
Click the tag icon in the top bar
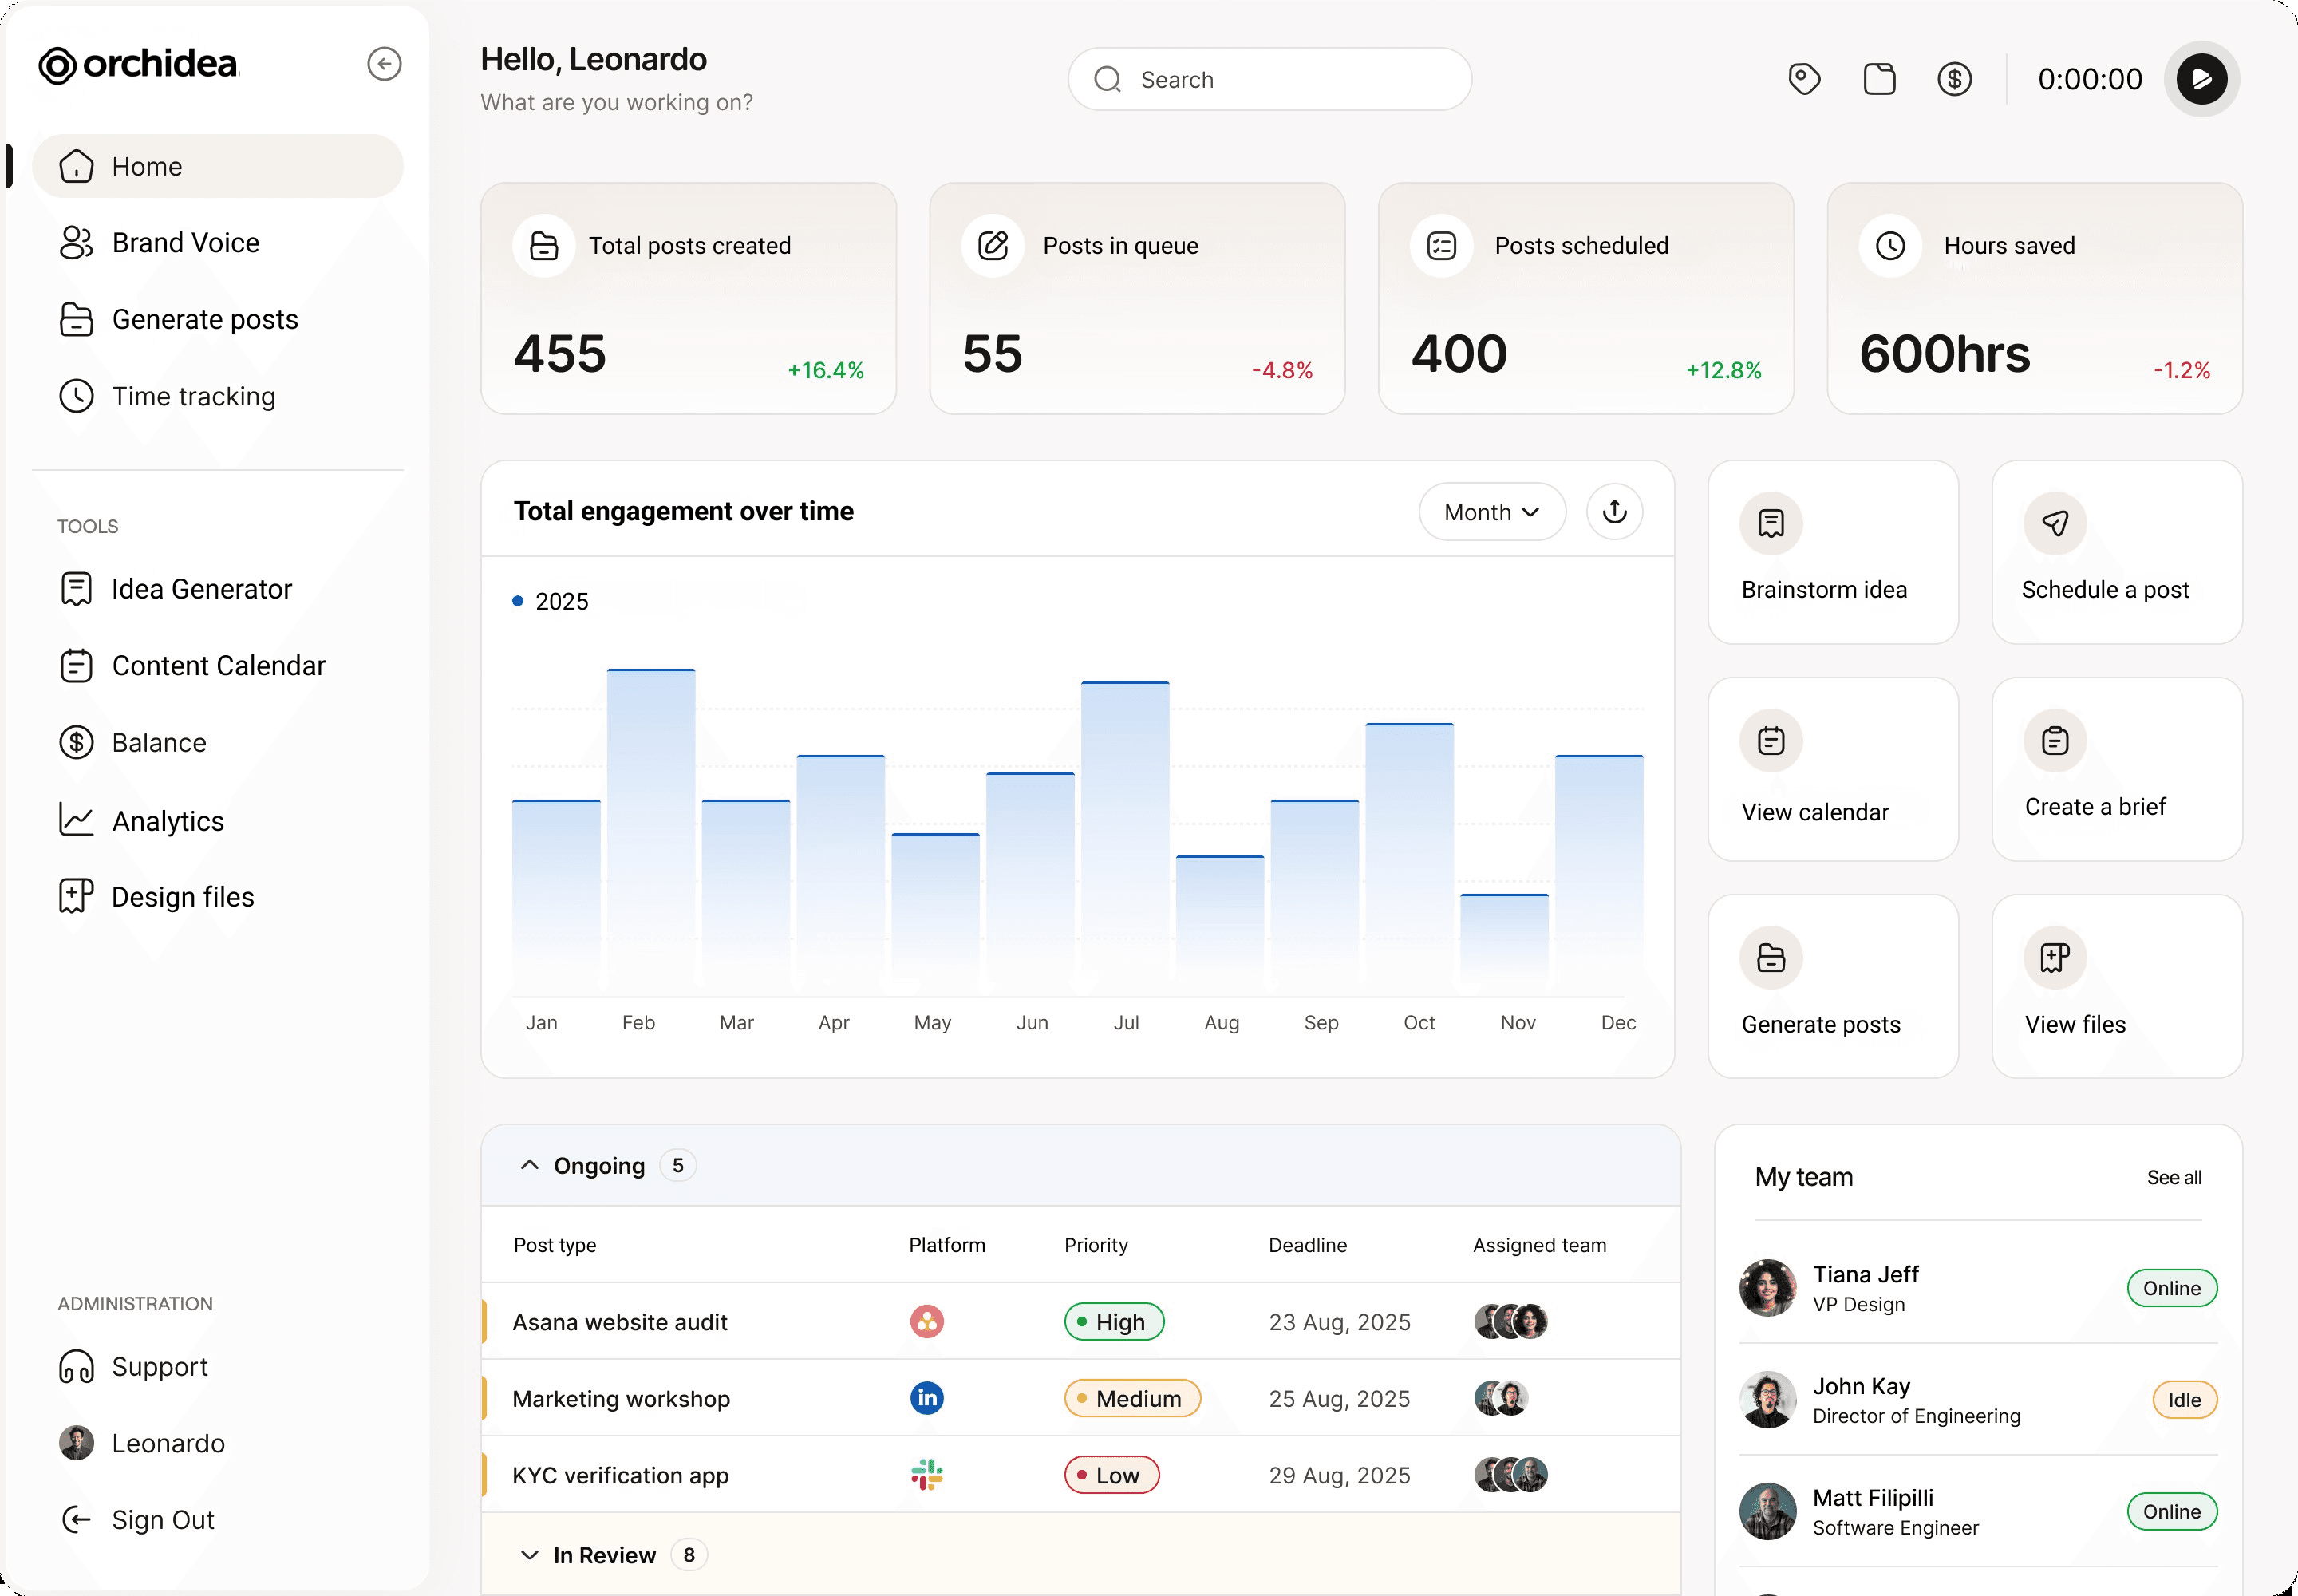coord(1804,78)
